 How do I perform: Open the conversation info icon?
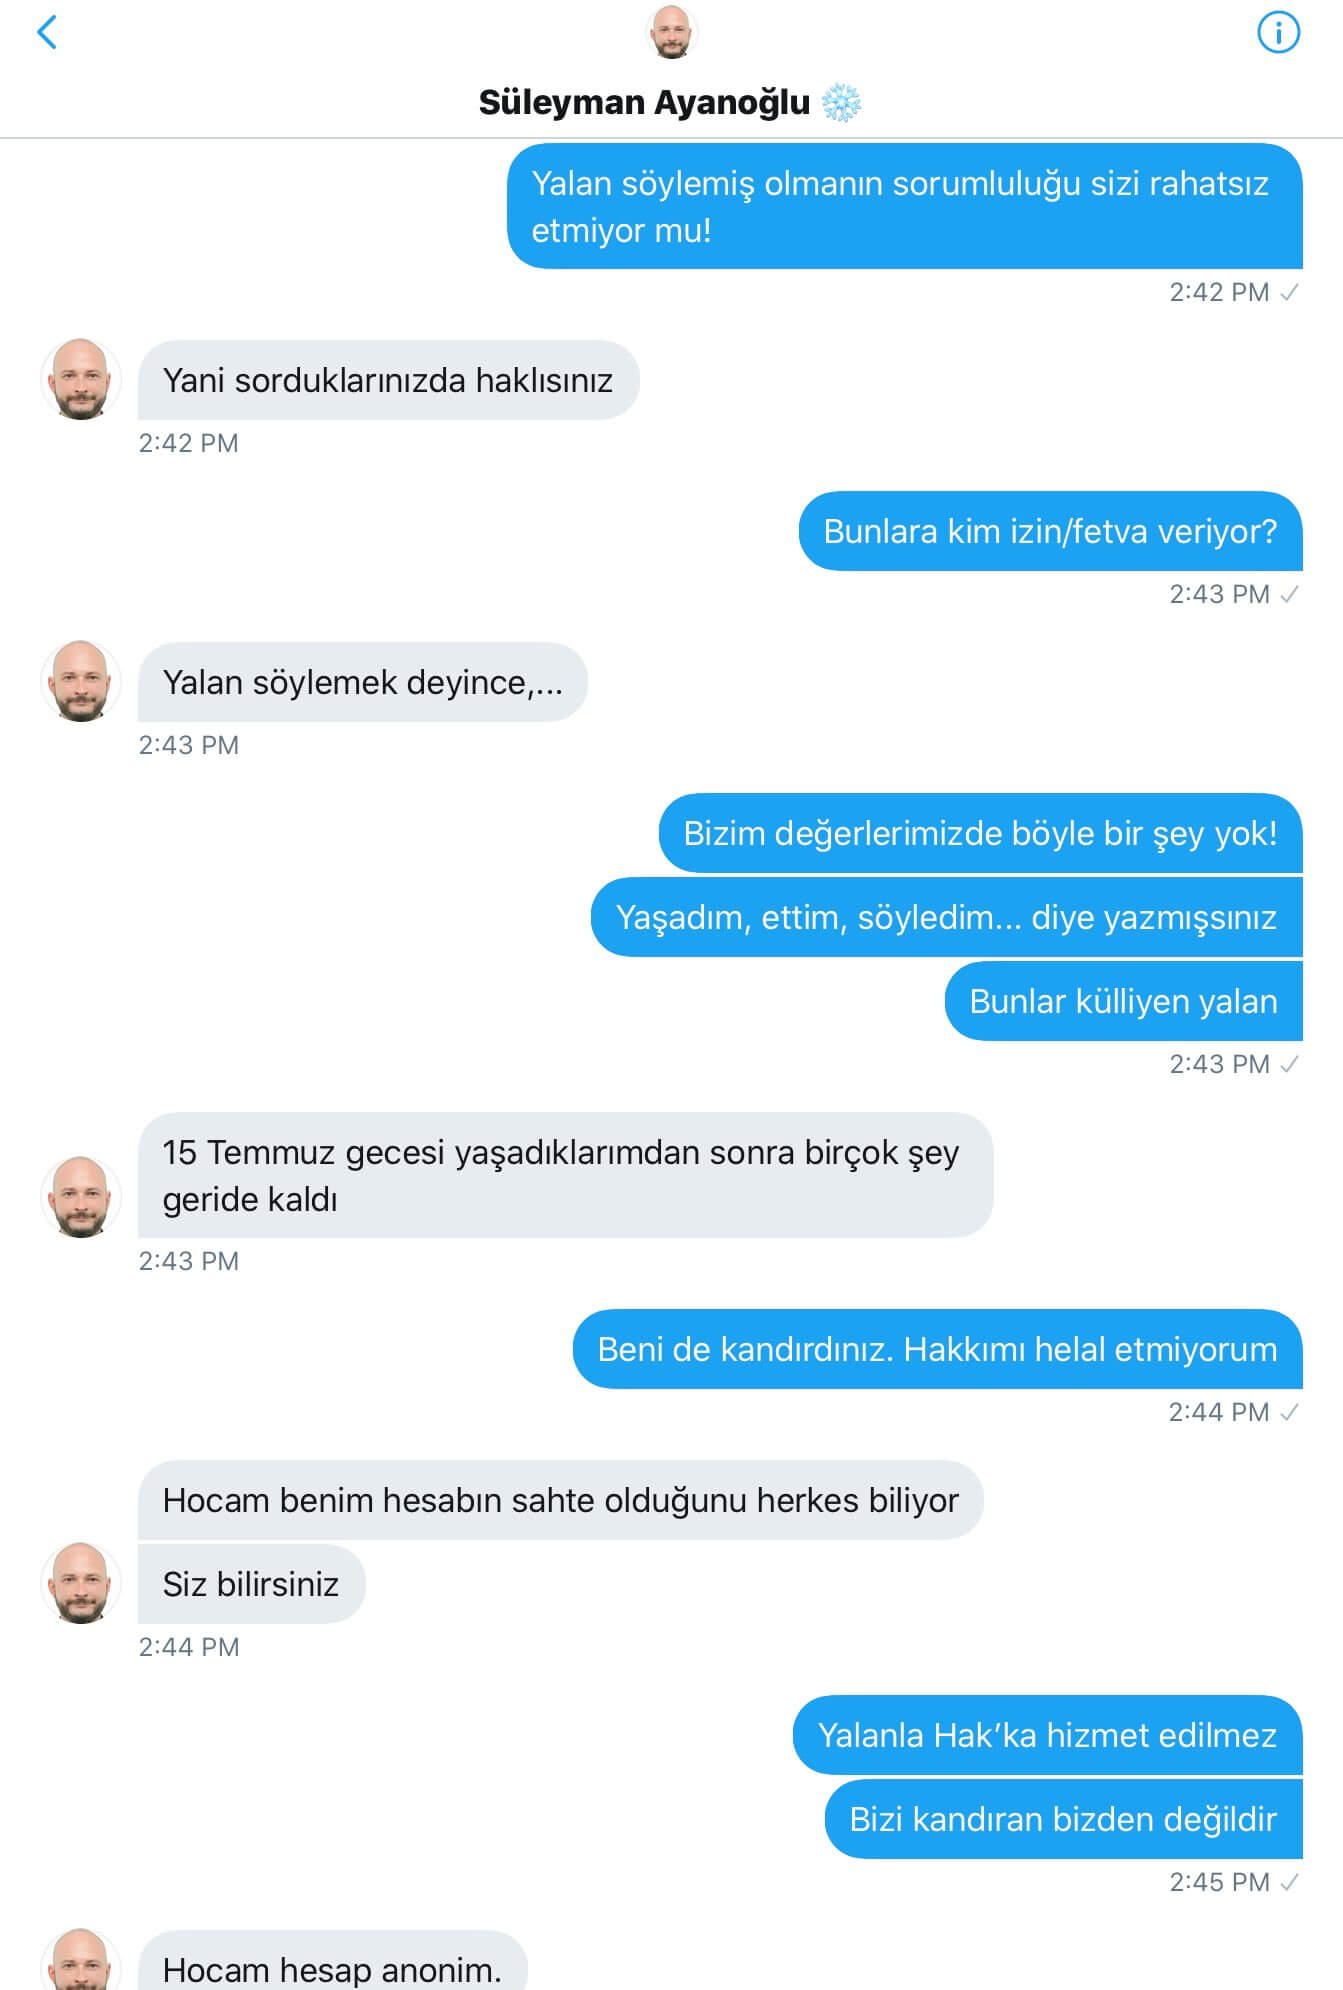(x=1278, y=32)
